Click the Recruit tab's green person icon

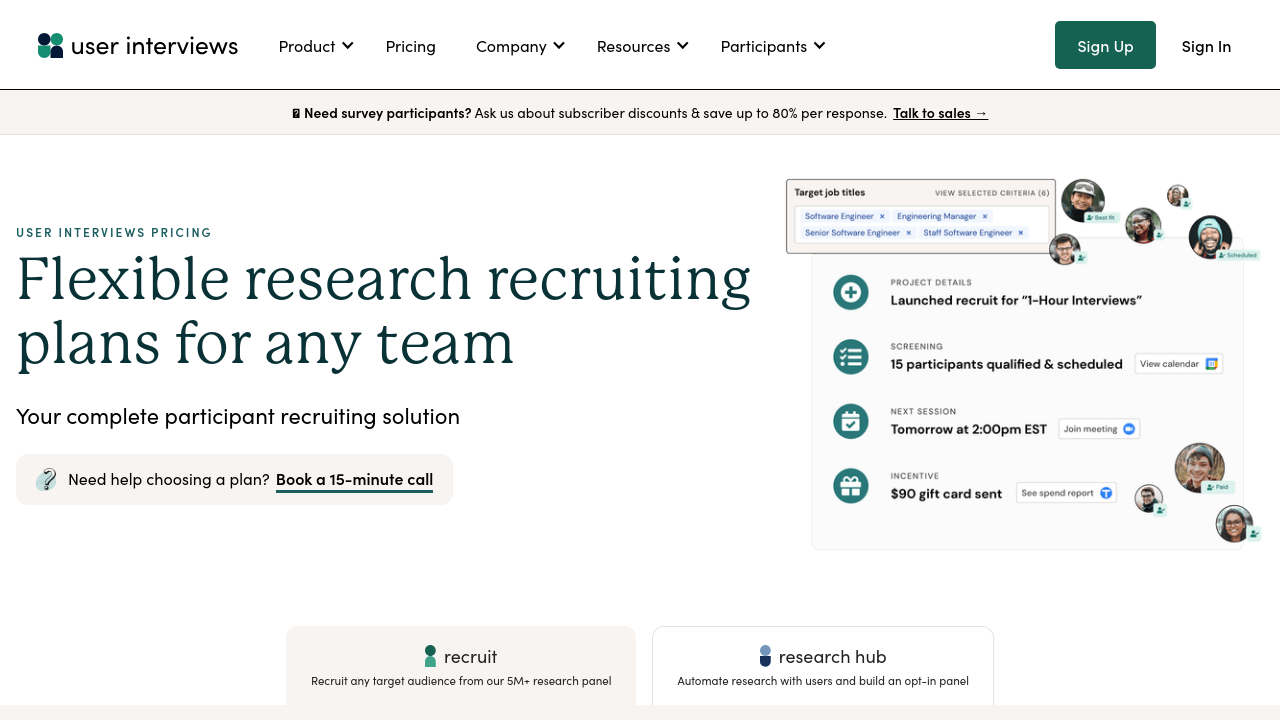tap(430, 656)
